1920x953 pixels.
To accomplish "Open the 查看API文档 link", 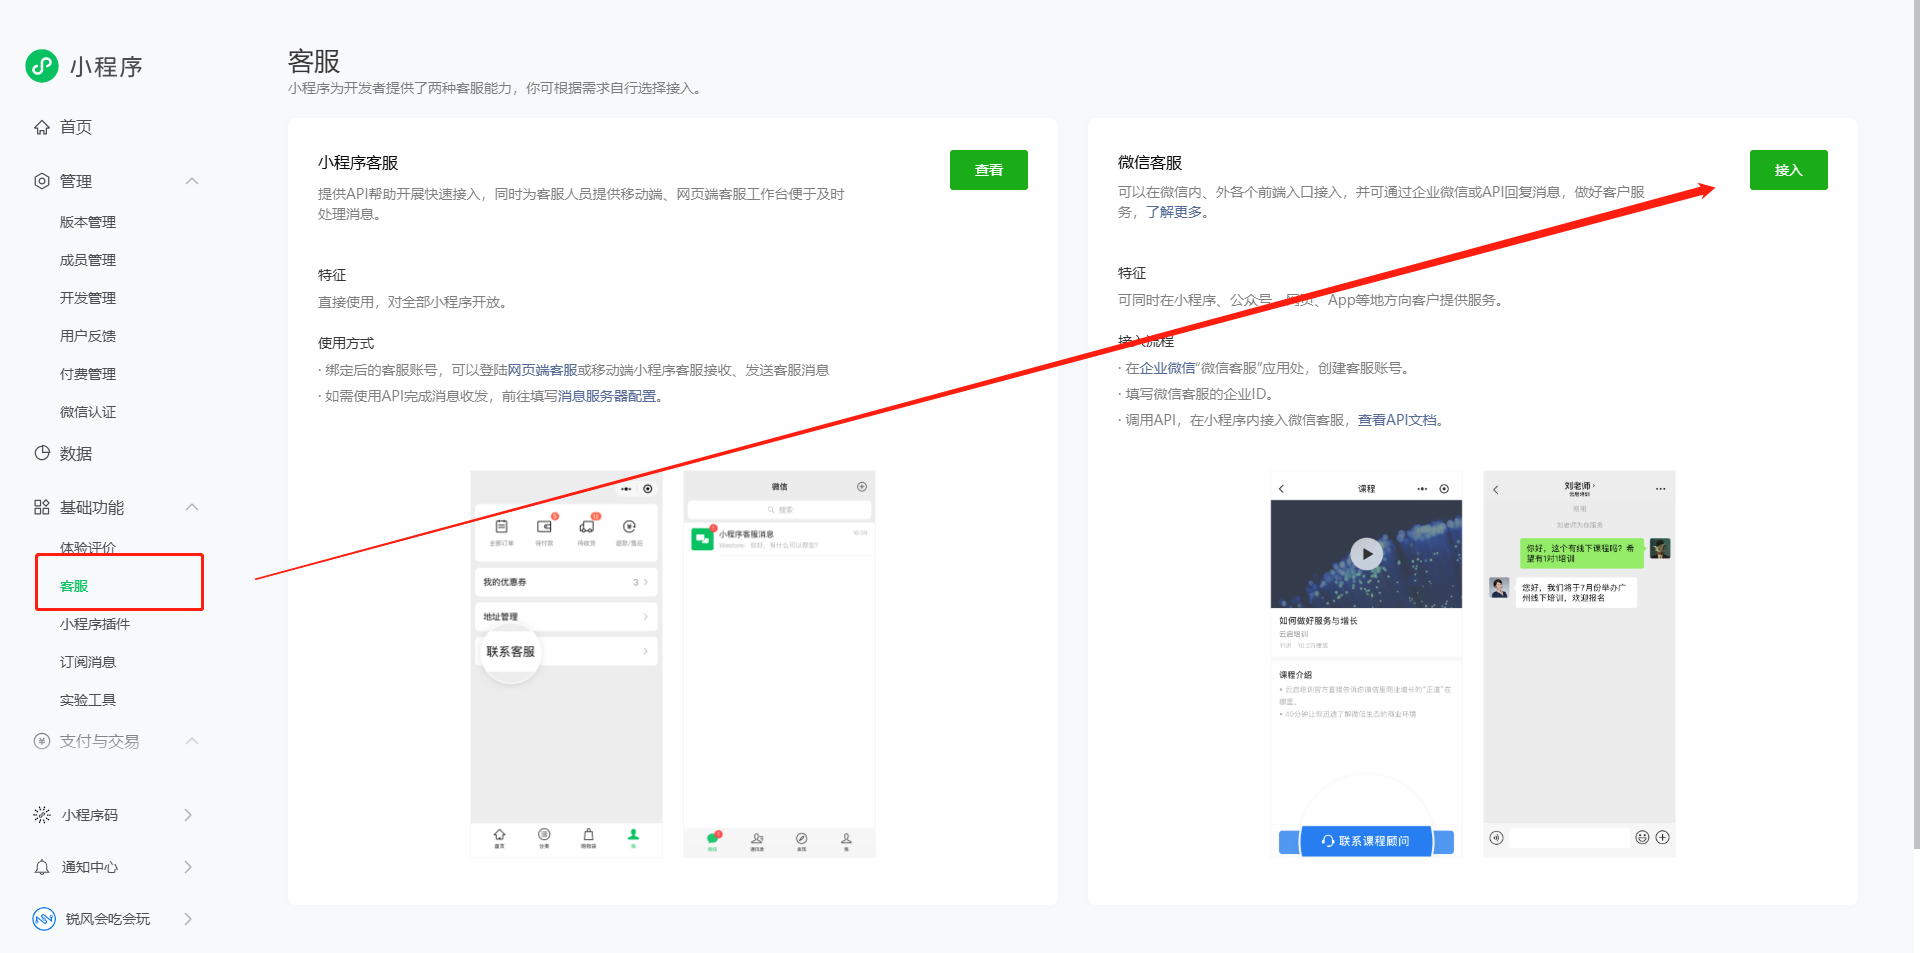I will tap(1397, 420).
